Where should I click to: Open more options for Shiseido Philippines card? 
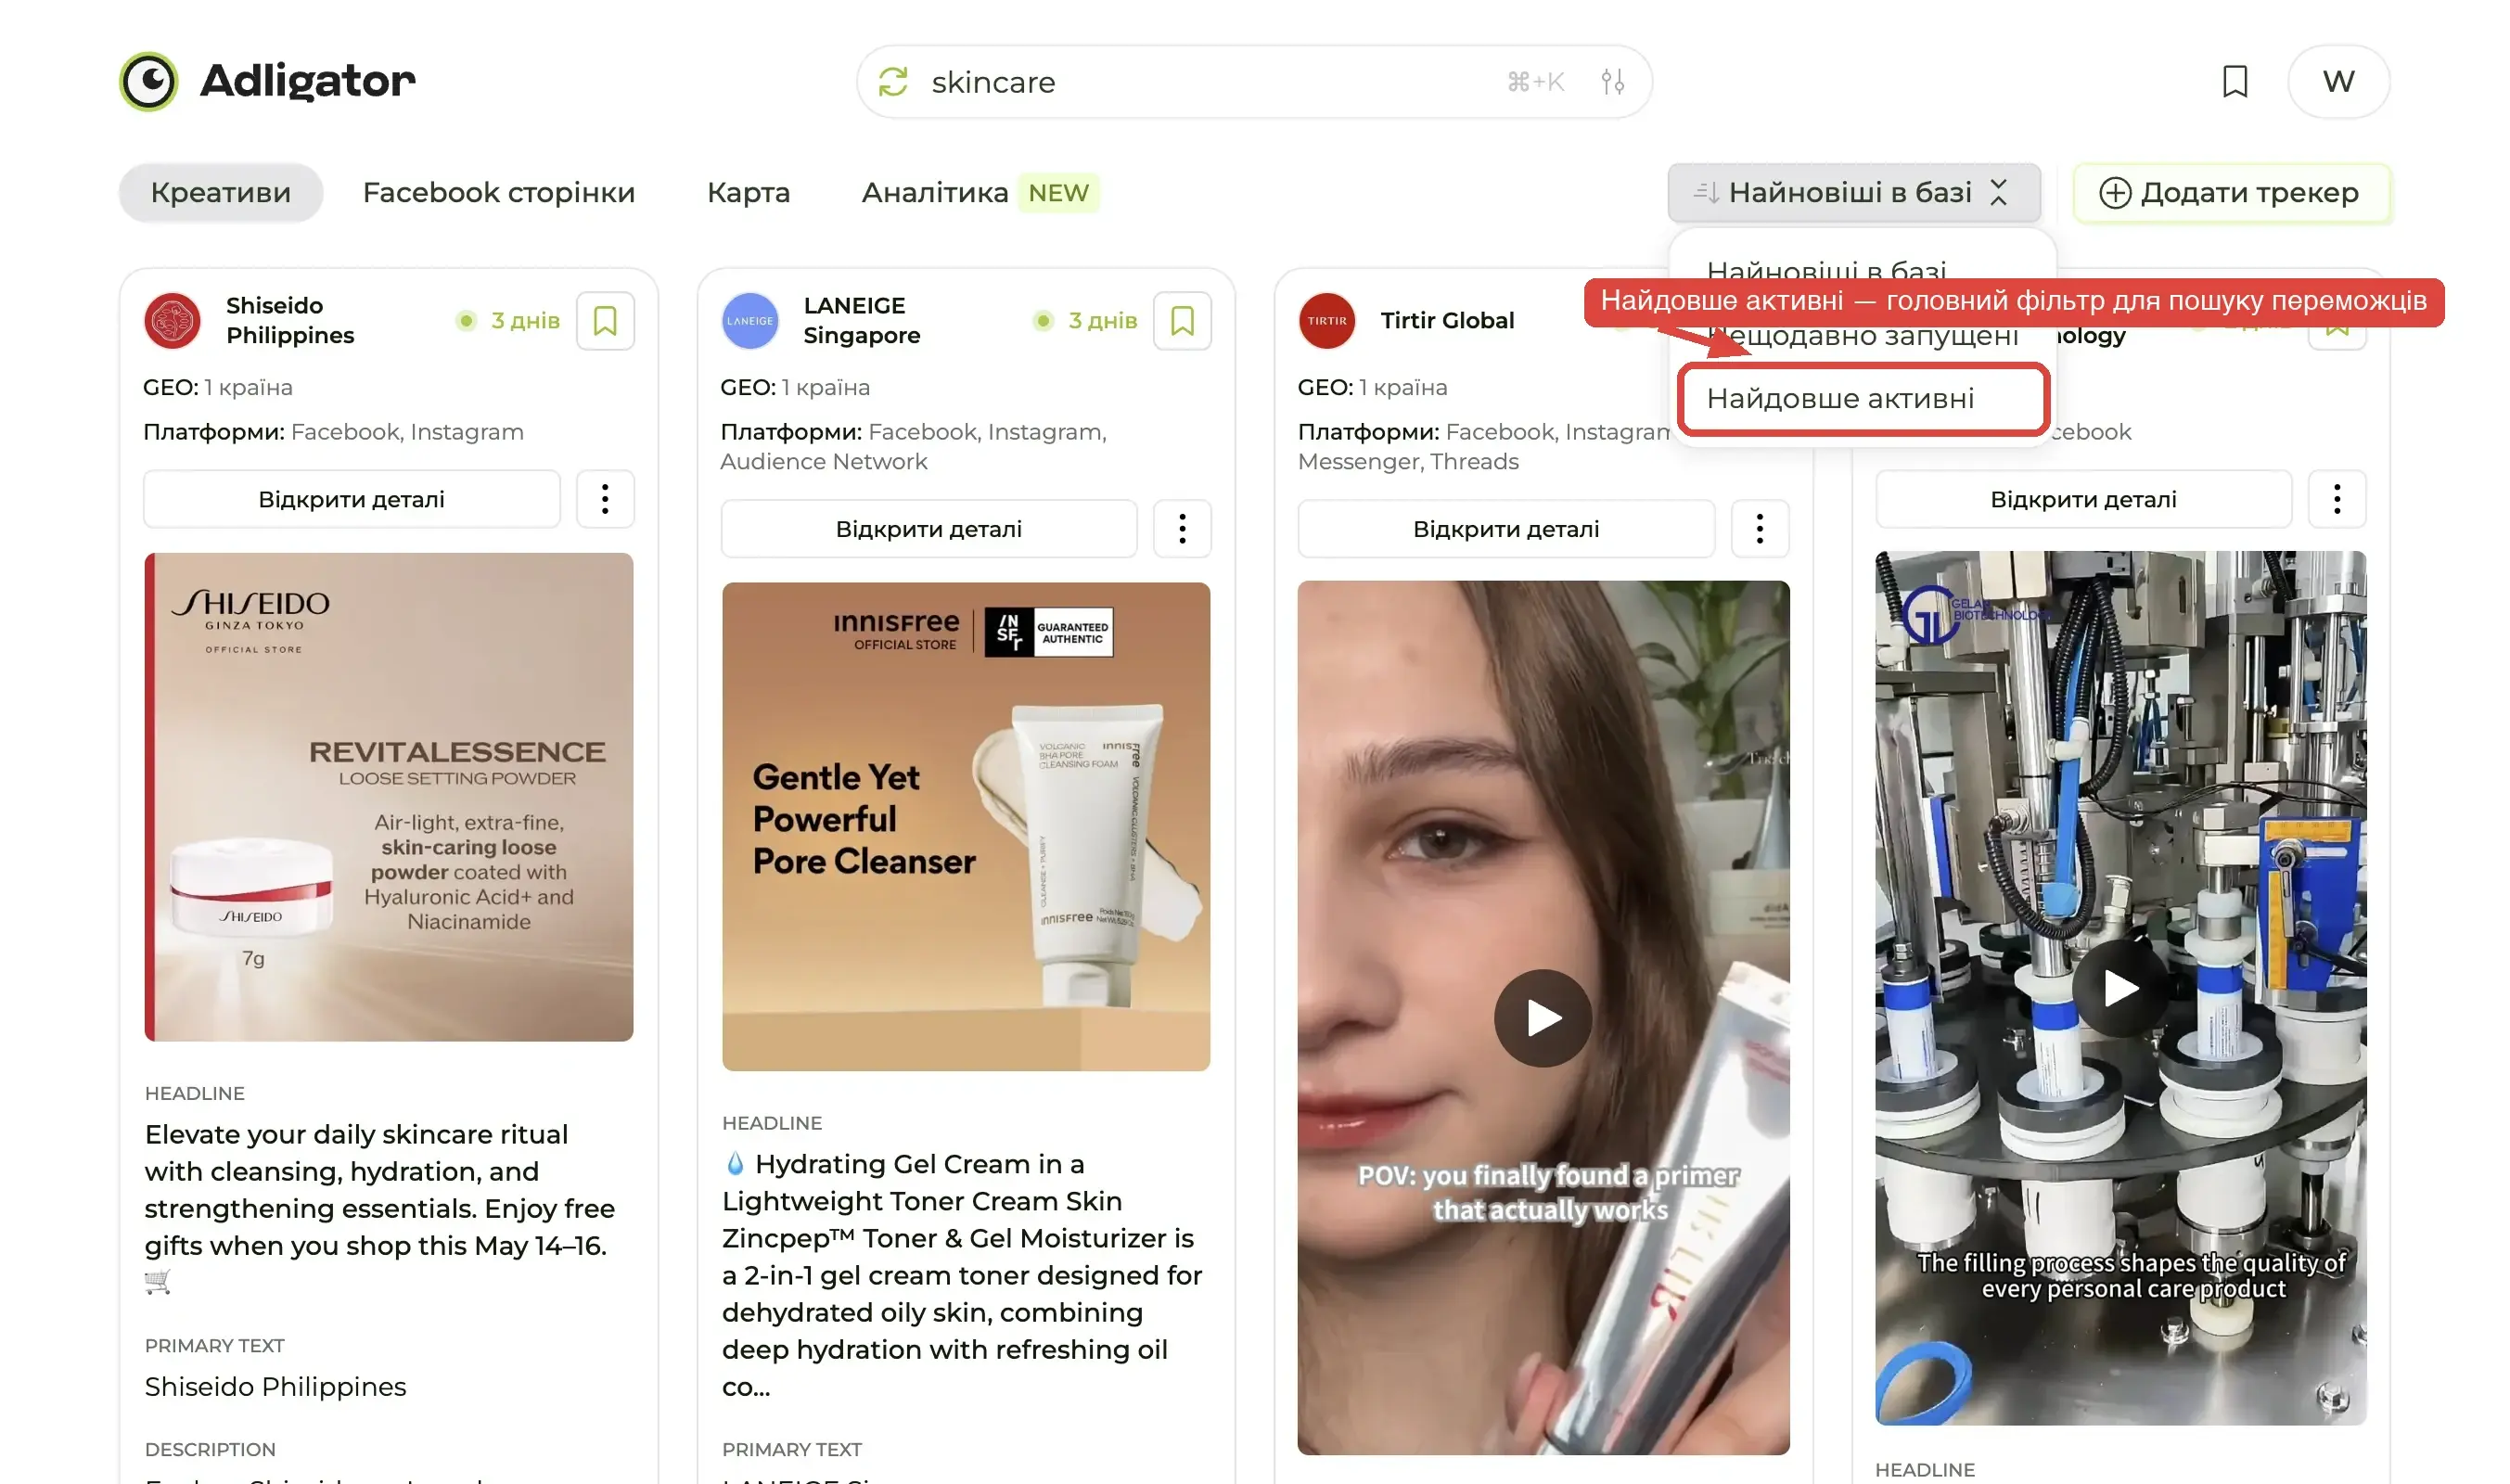605,499
